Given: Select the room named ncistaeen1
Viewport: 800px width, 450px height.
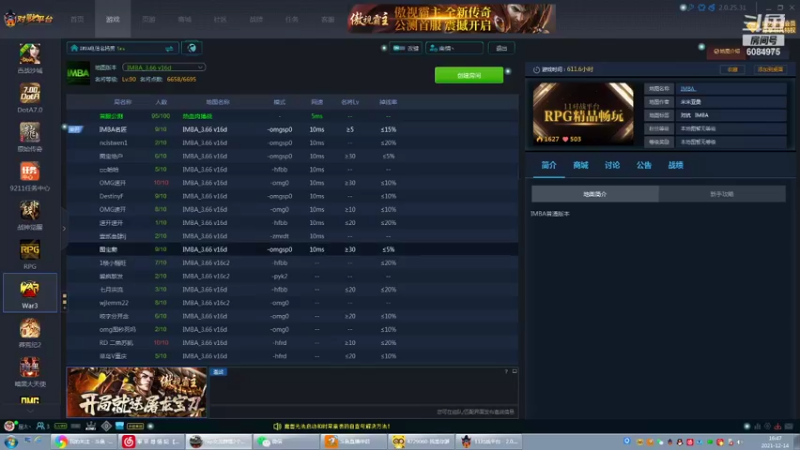Looking at the screenshot, I should click(113, 143).
